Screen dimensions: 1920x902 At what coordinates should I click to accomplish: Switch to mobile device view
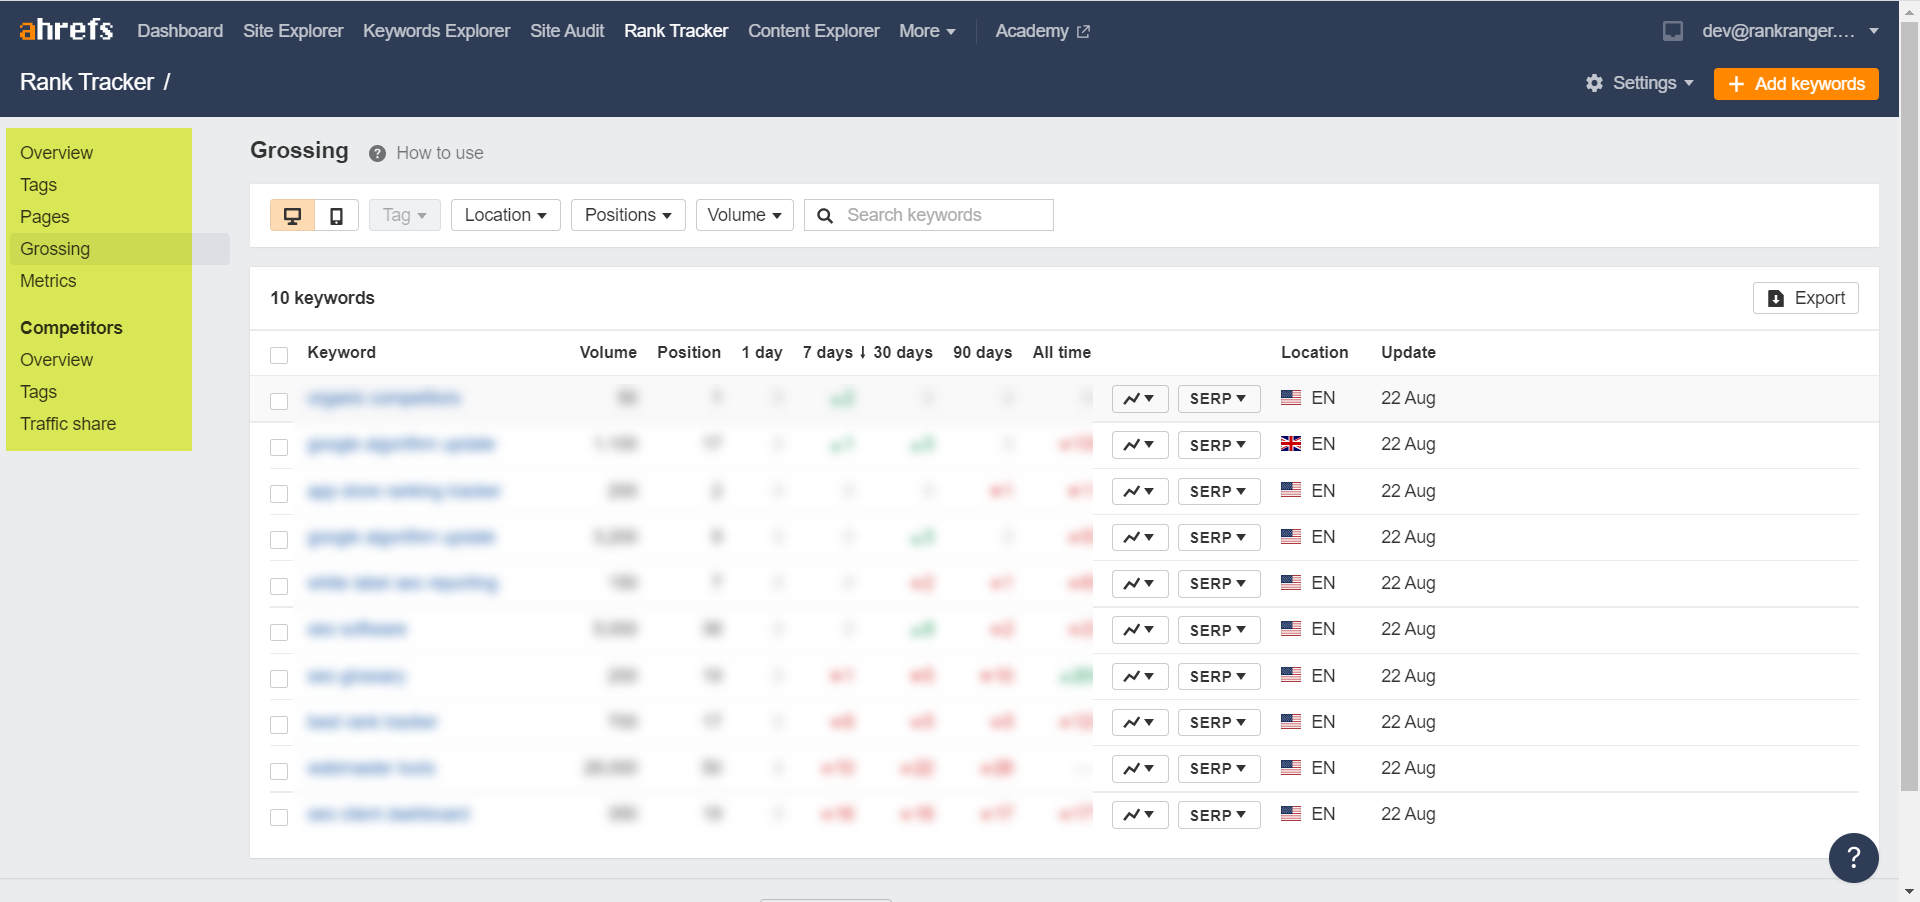[x=337, y=215]
